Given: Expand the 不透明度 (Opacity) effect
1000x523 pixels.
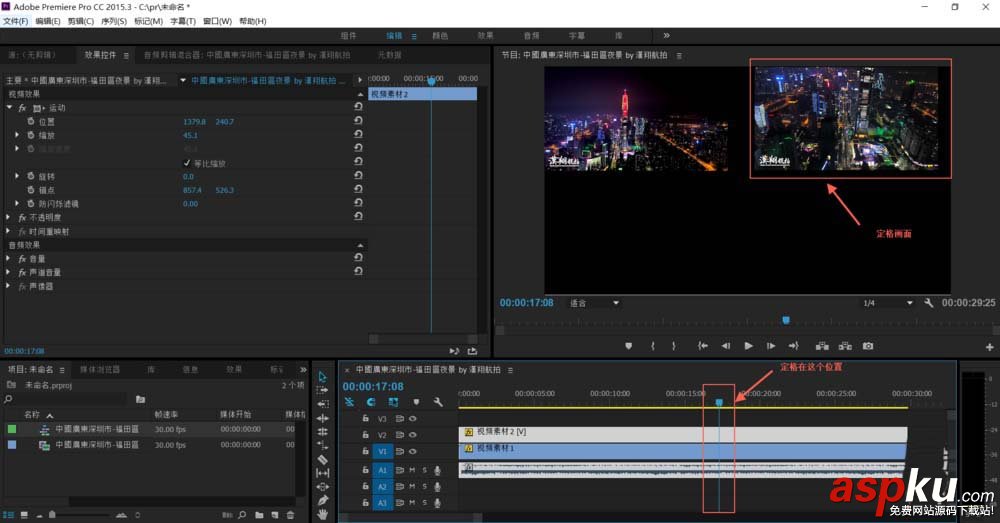Looking at the screenshot, I should click(10, 217).
